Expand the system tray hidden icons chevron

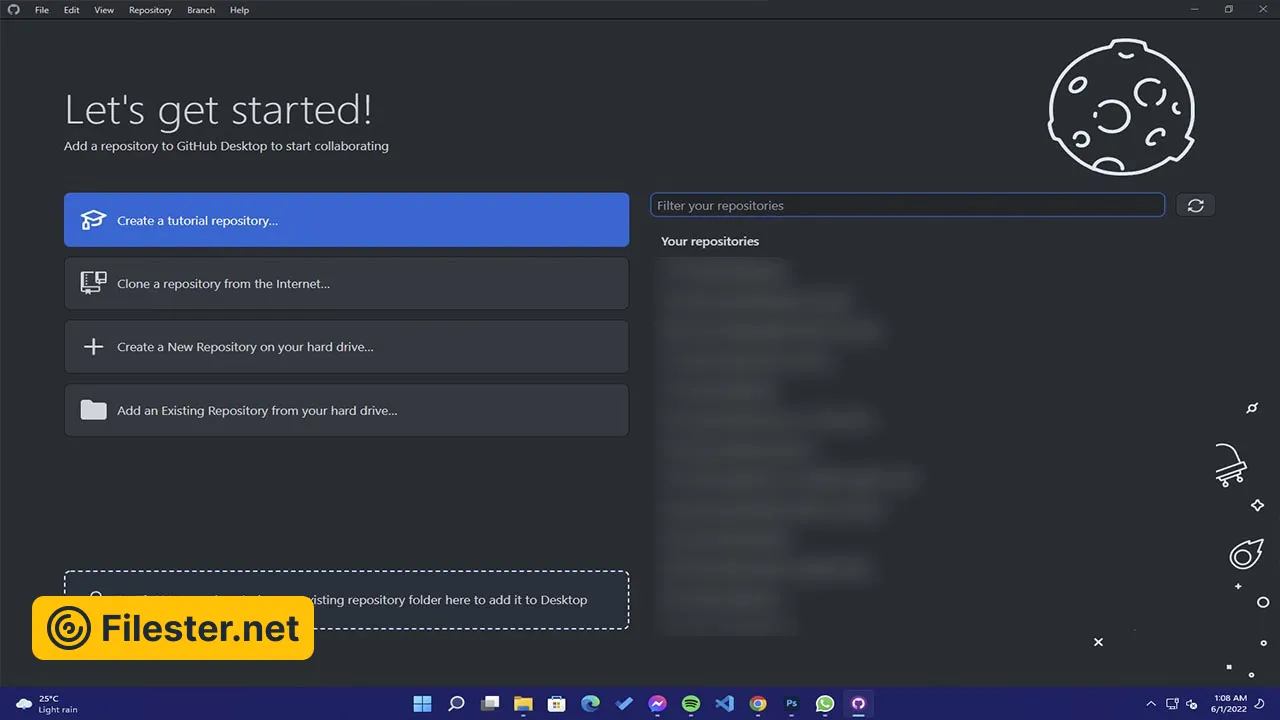pos(1150,704)
